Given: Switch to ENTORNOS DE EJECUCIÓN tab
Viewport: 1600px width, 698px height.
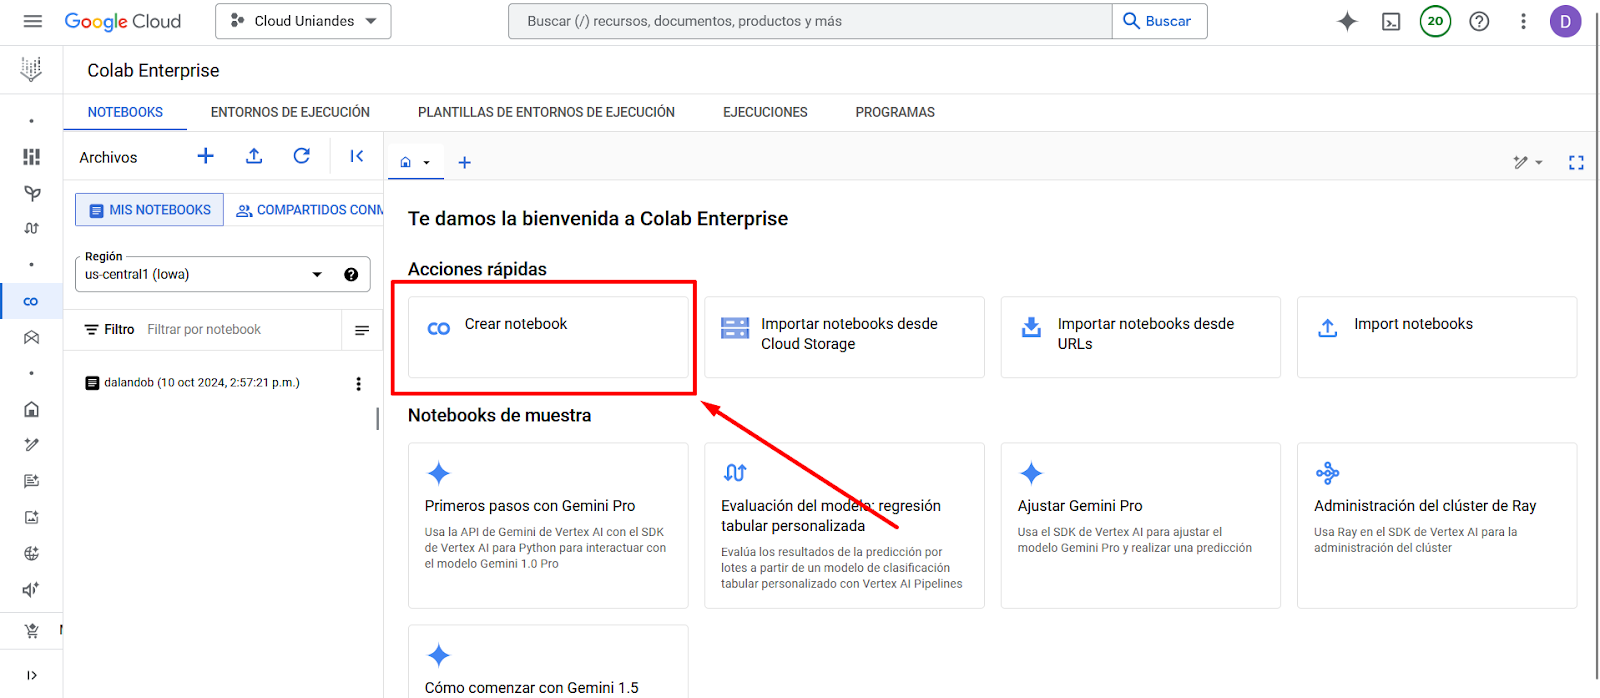Looking at the screenshot, I should click(x=290, y=112).
